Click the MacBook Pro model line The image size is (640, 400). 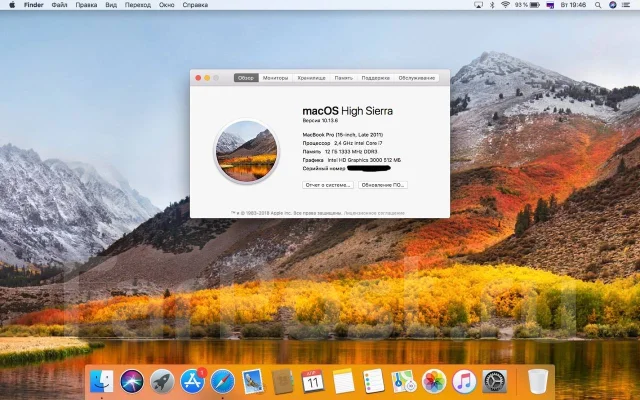click(342, 135)
